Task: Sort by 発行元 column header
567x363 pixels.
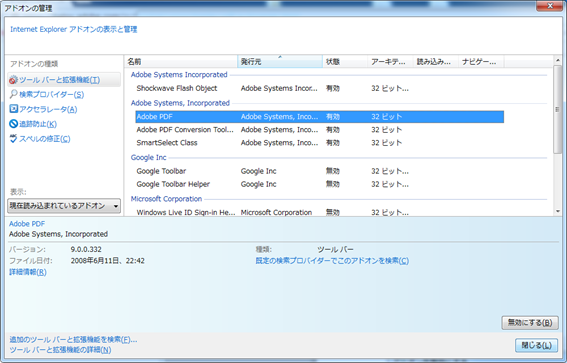Action: click(x=280, y=62)
